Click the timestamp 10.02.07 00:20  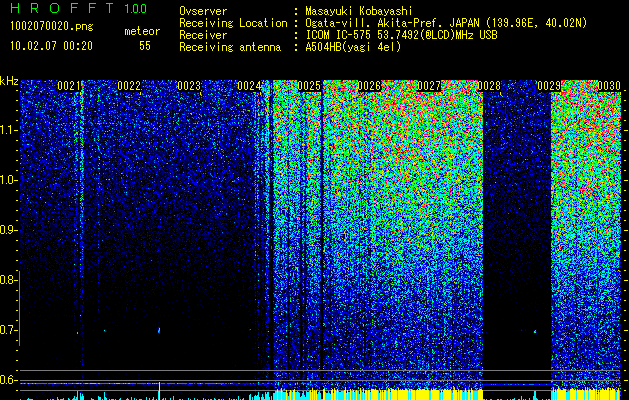pos(51,46)
